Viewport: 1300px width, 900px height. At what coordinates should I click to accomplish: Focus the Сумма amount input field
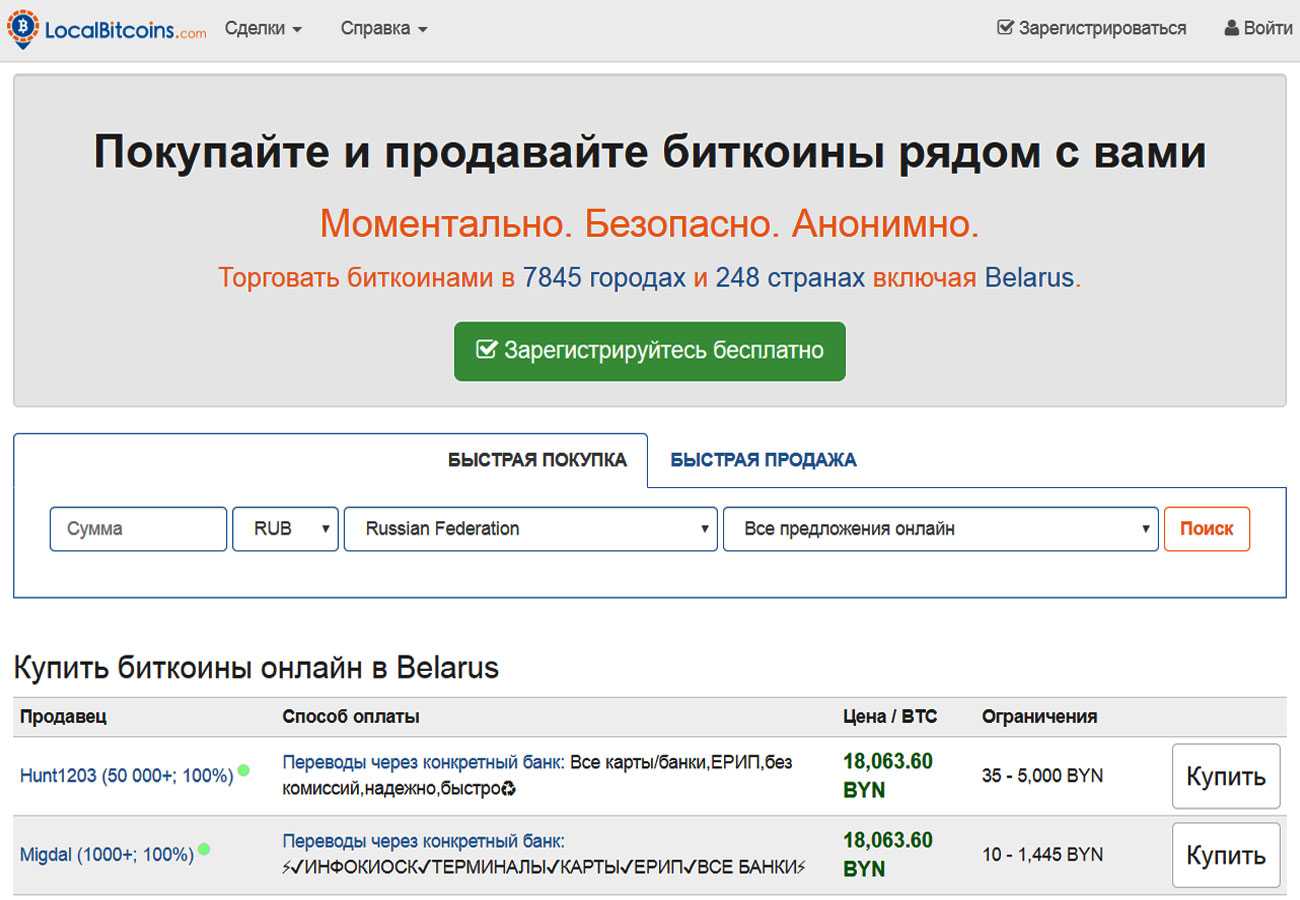[138, 529]
